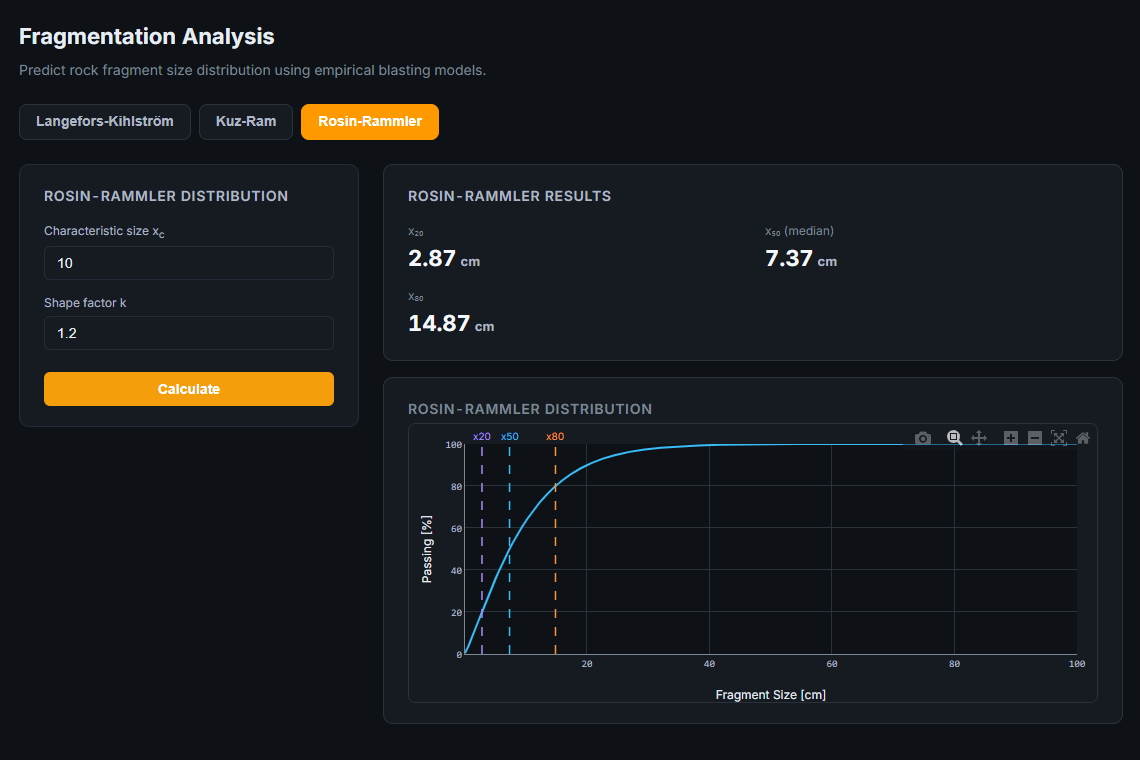
Task: Download plot as PNG camera icon
Action: point(923,438)
